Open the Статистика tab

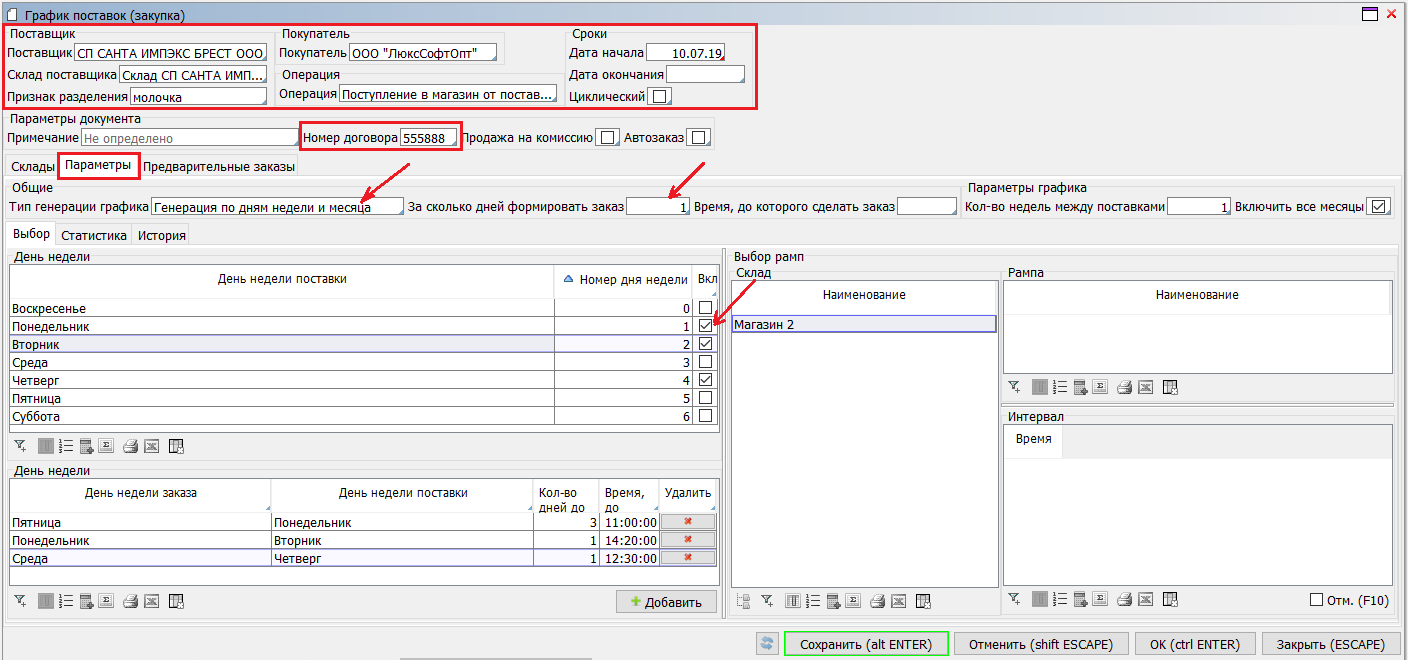pyautogui.click(x=94, y=236)
